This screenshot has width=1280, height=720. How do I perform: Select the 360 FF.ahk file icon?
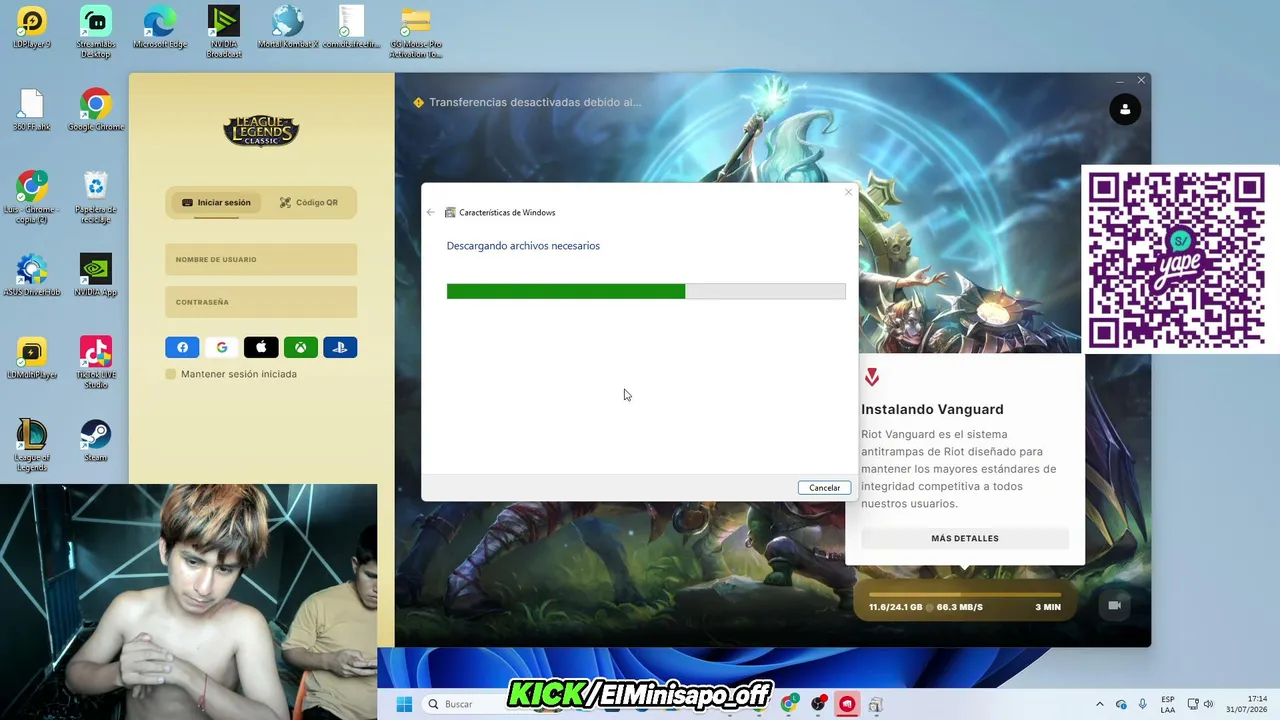coord(32,110)
